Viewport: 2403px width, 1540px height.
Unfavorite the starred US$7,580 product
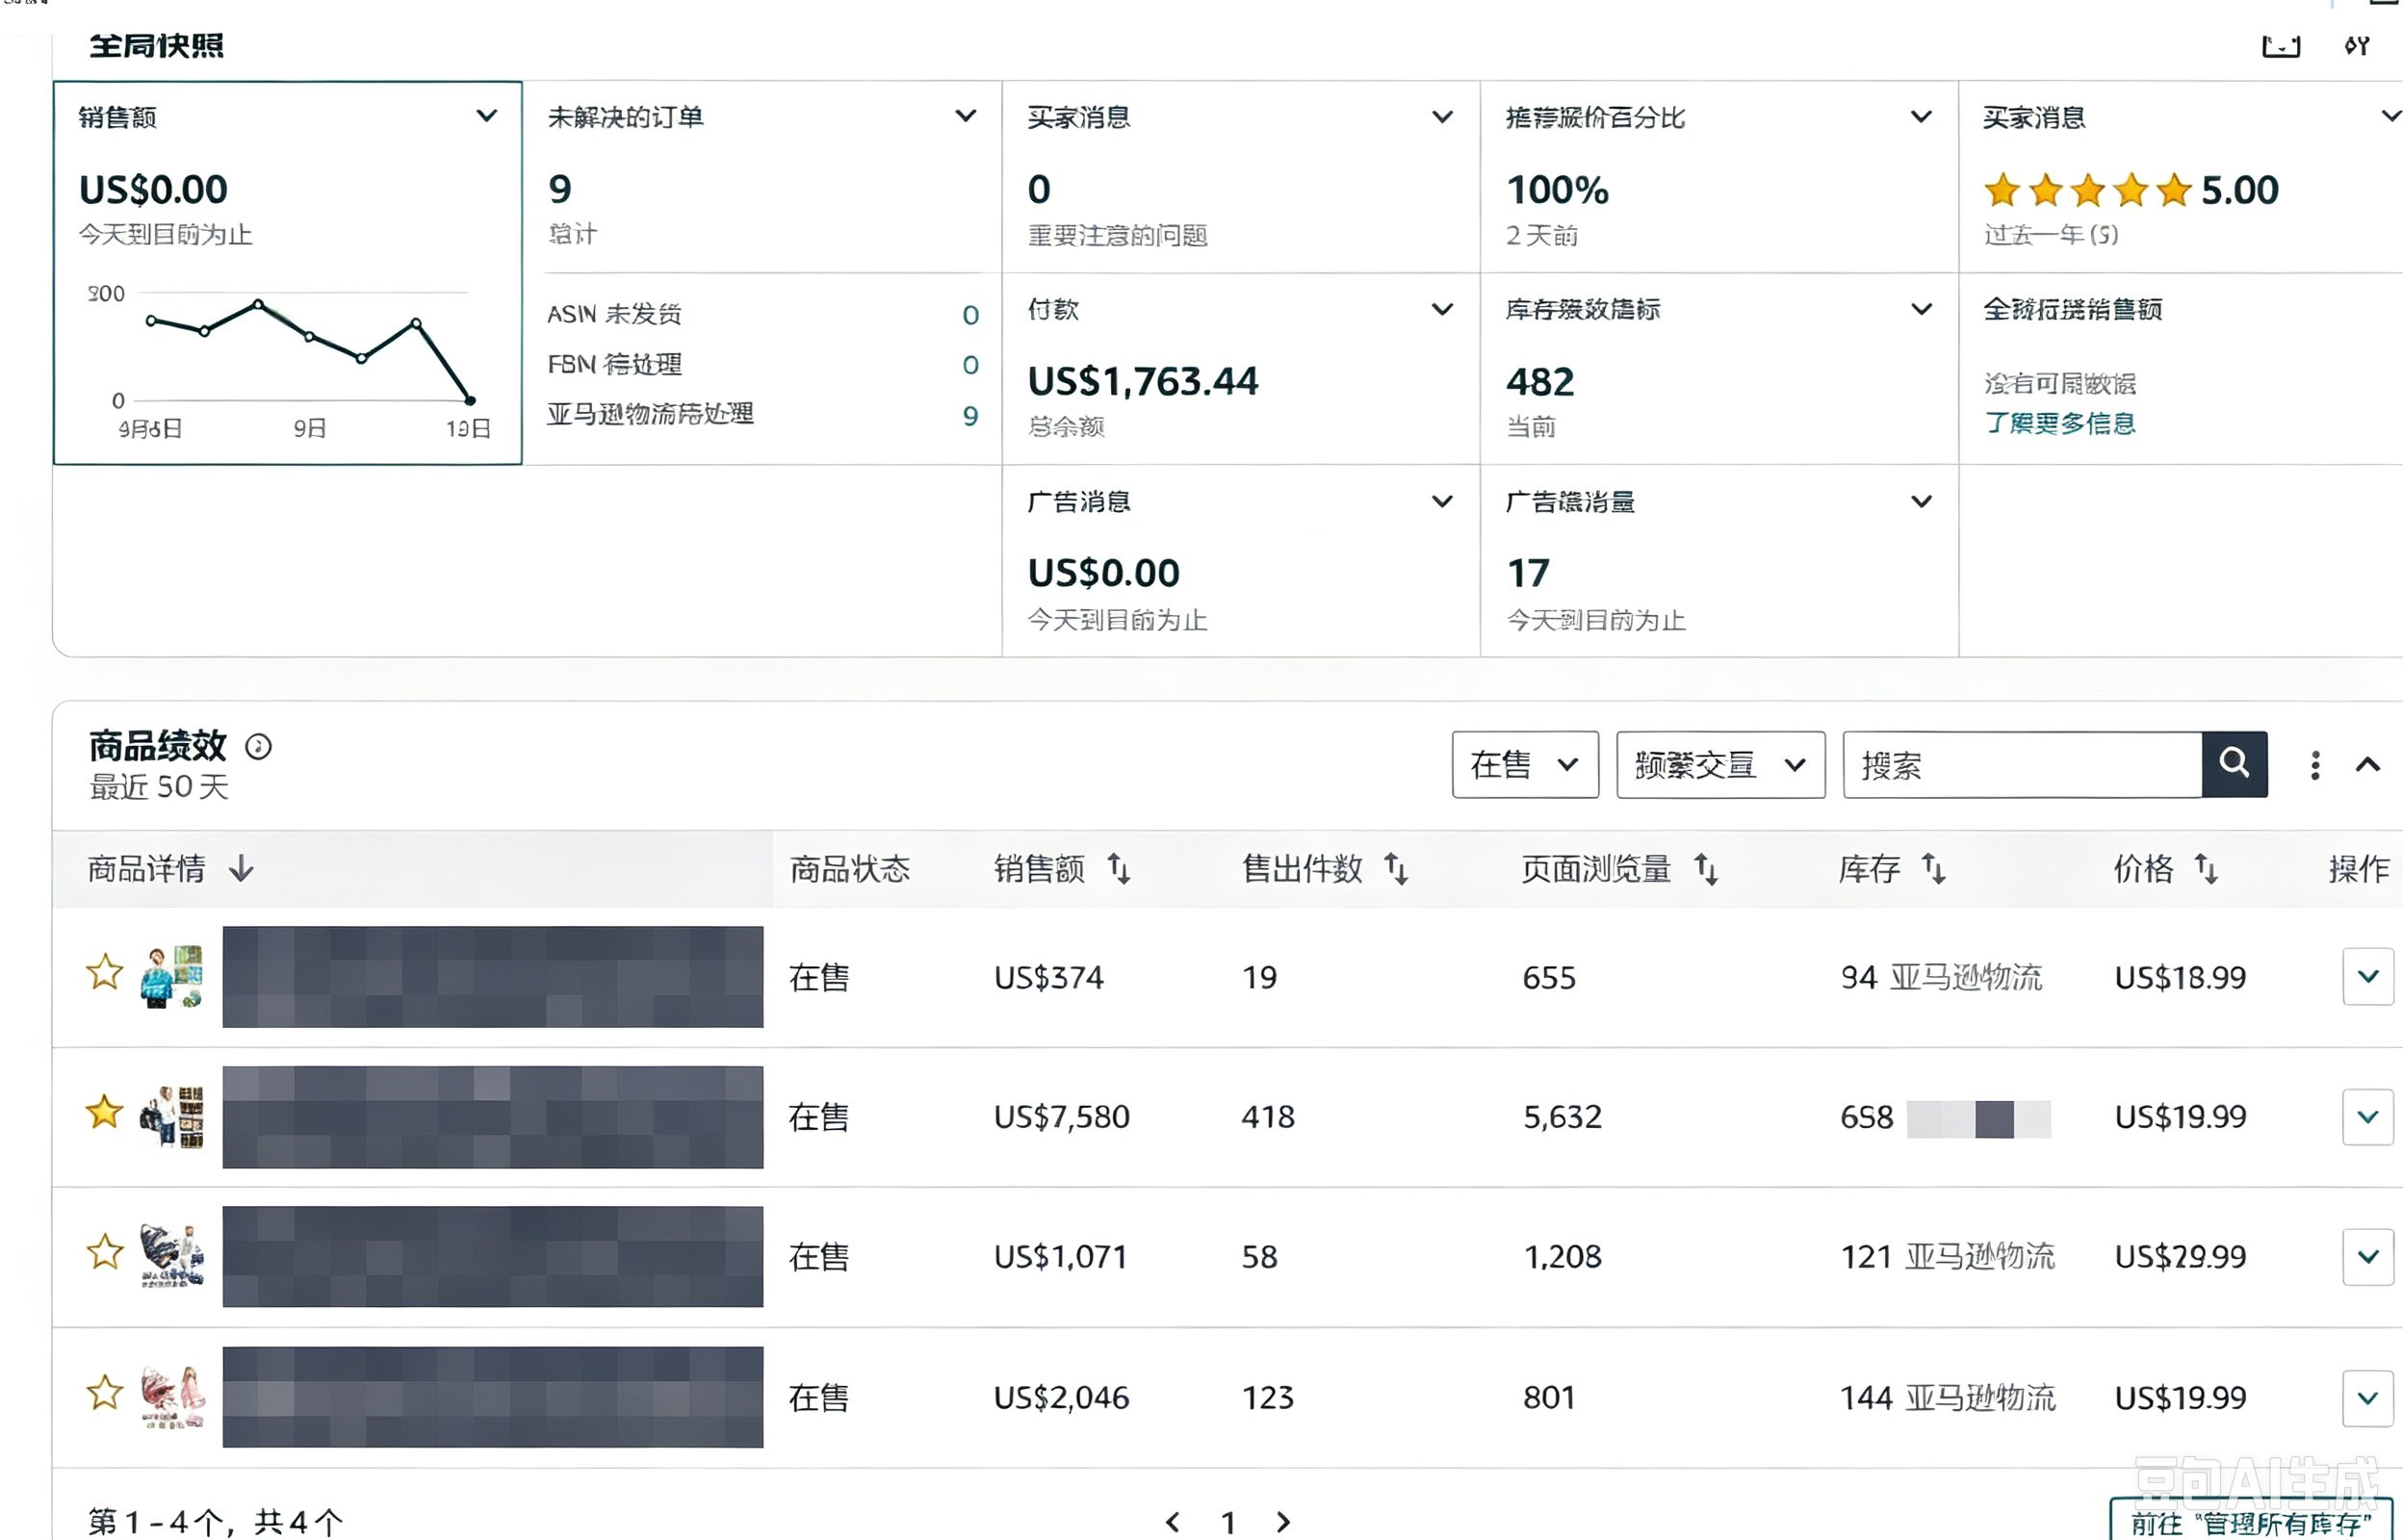pyautogui.click(x=104, y=1112)
